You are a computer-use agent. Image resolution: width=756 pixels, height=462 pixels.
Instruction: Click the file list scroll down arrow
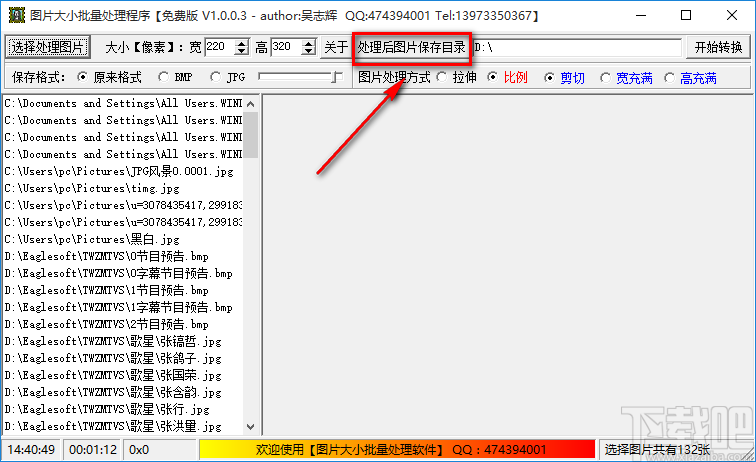pyautogui.click(x=251, y=426)
